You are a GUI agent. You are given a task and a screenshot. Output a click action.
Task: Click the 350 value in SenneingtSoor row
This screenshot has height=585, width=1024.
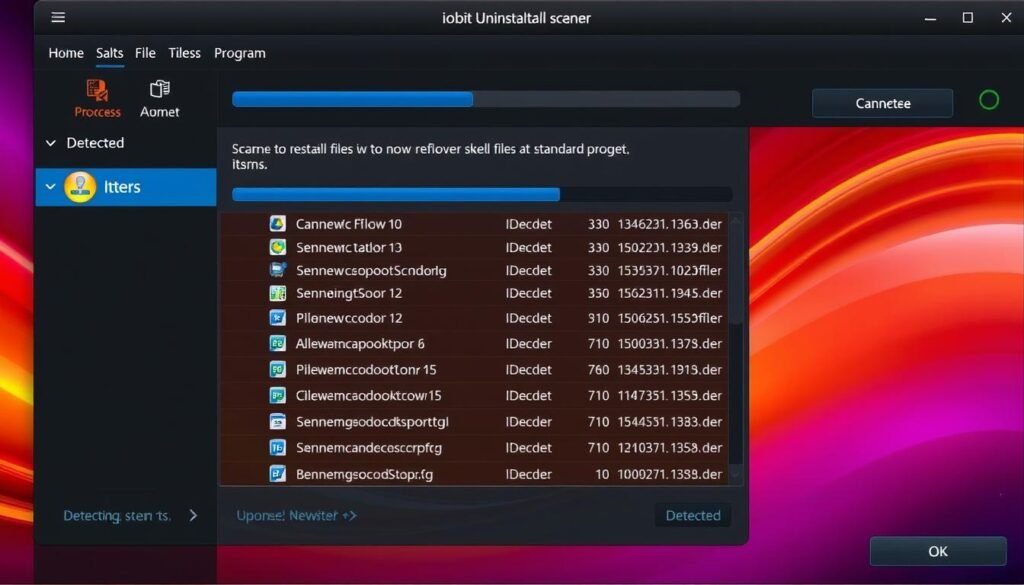coord(598,293)
